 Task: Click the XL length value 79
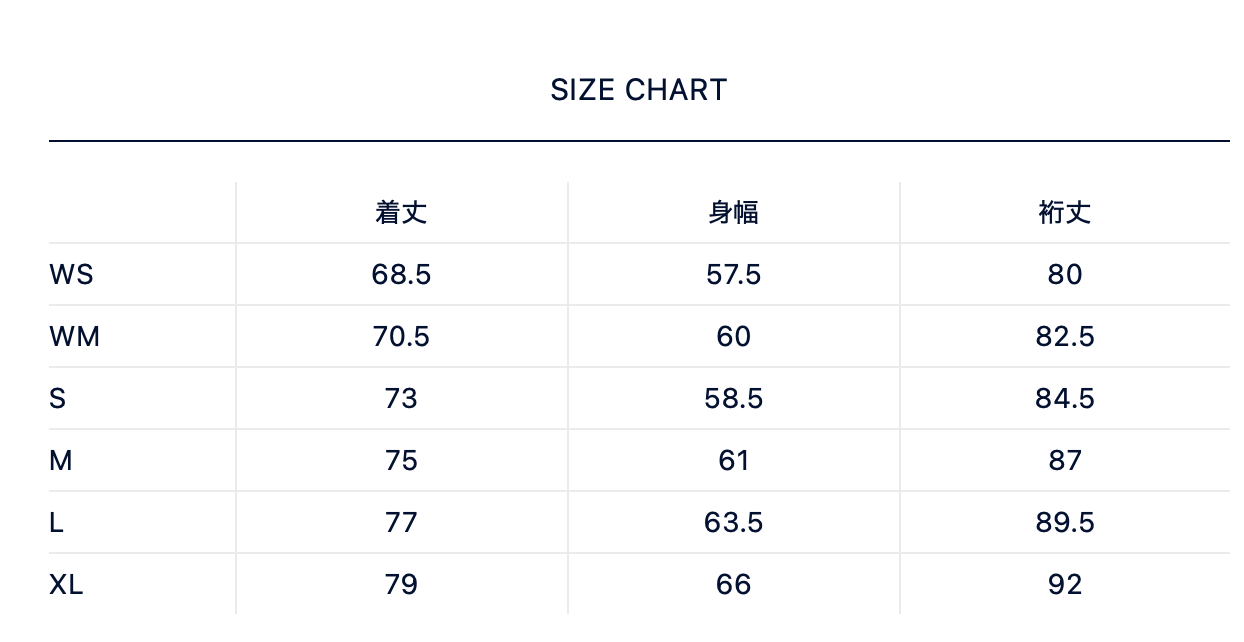click(x=401, y=584)
